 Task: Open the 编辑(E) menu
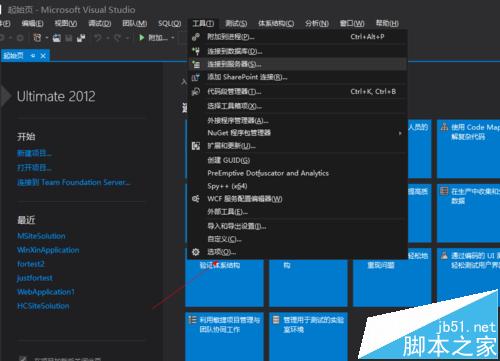pos(32,23)
